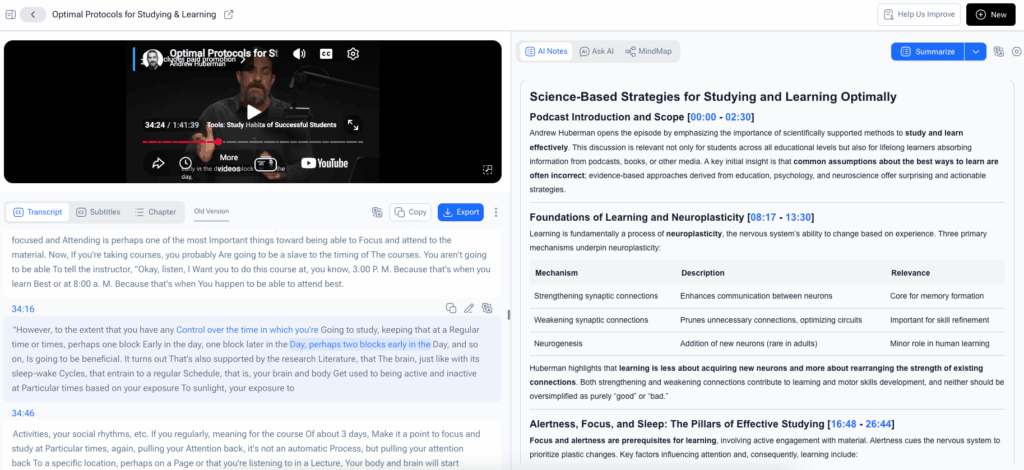The image size is (1024, 470).
Task: Switch to the Chapter tab
Action: click(x=155, y=212)
